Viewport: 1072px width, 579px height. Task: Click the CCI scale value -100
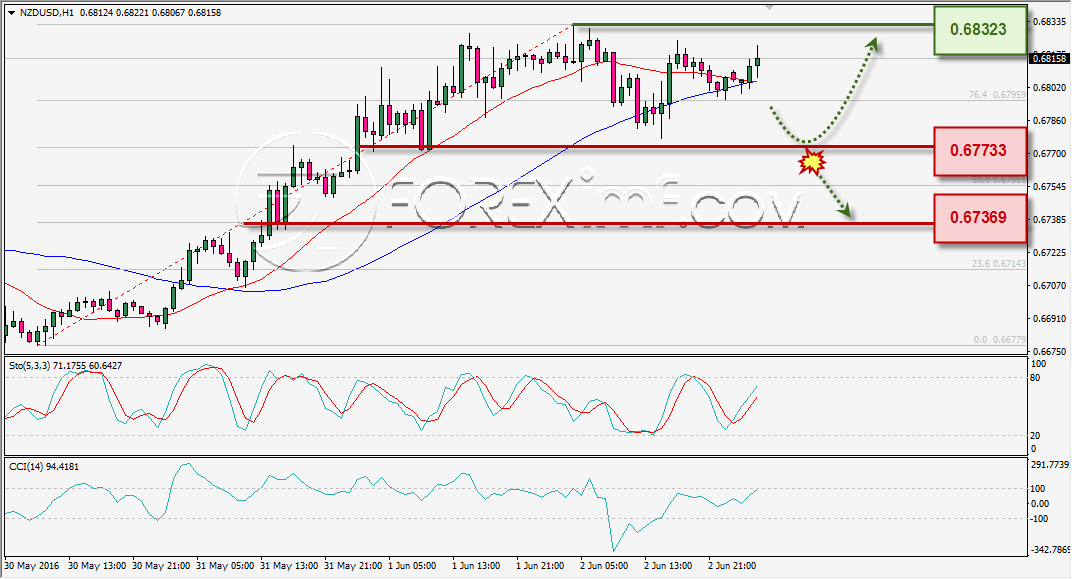pos(1038,519)
